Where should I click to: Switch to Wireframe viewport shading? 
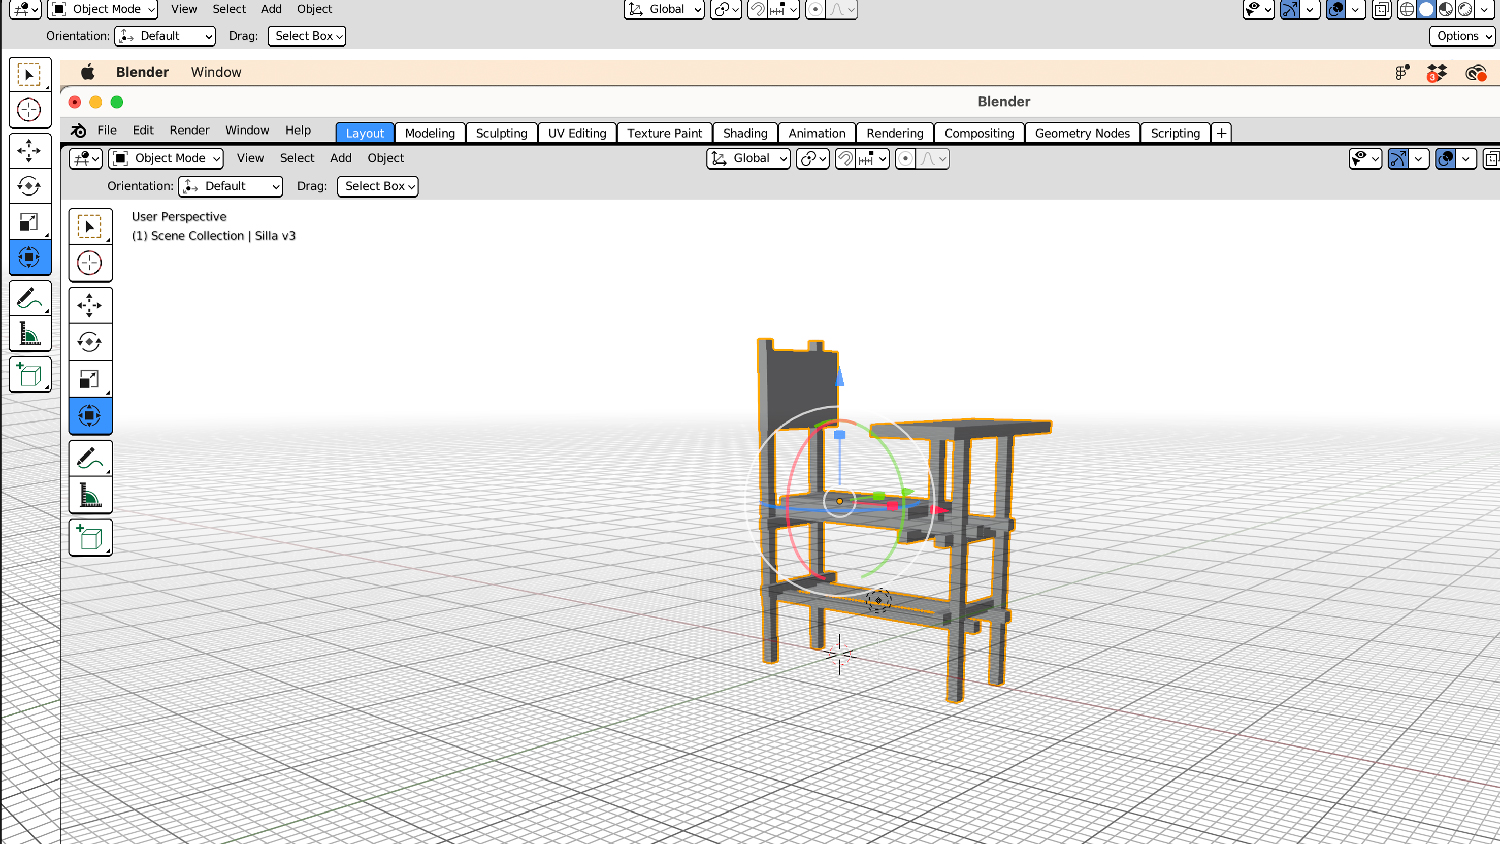point(1407,9)
